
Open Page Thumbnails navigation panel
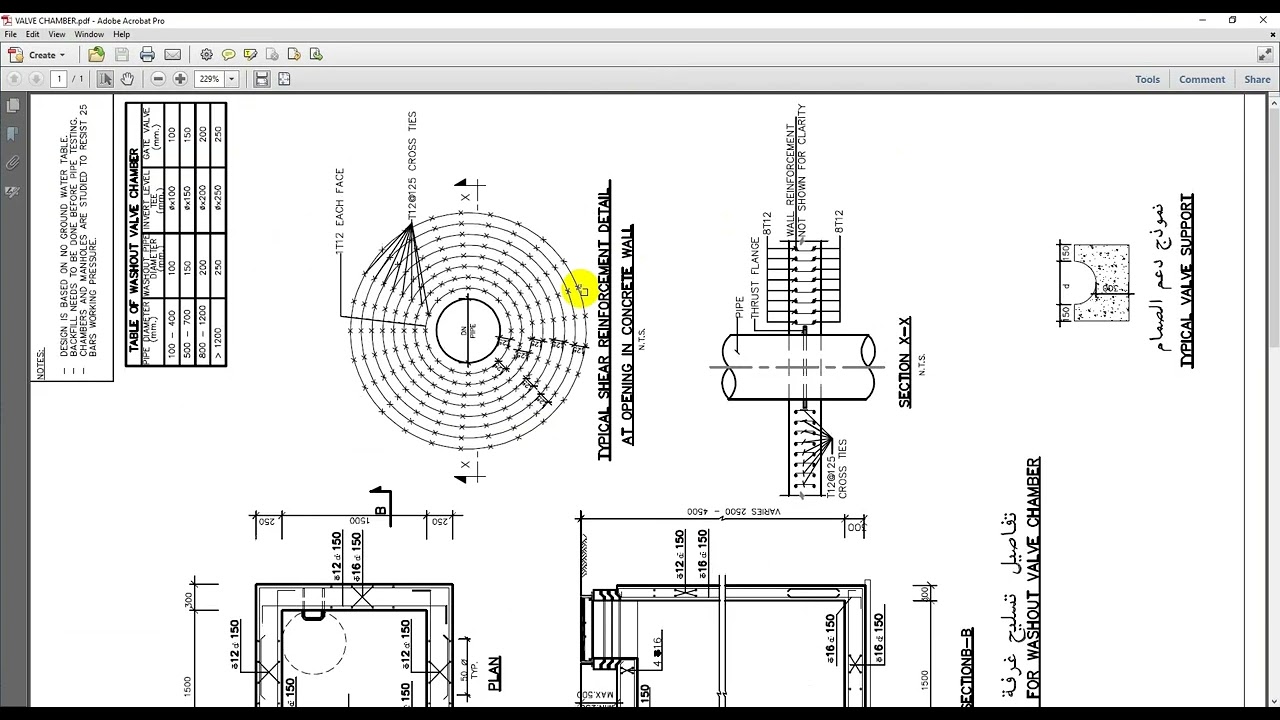13,105
